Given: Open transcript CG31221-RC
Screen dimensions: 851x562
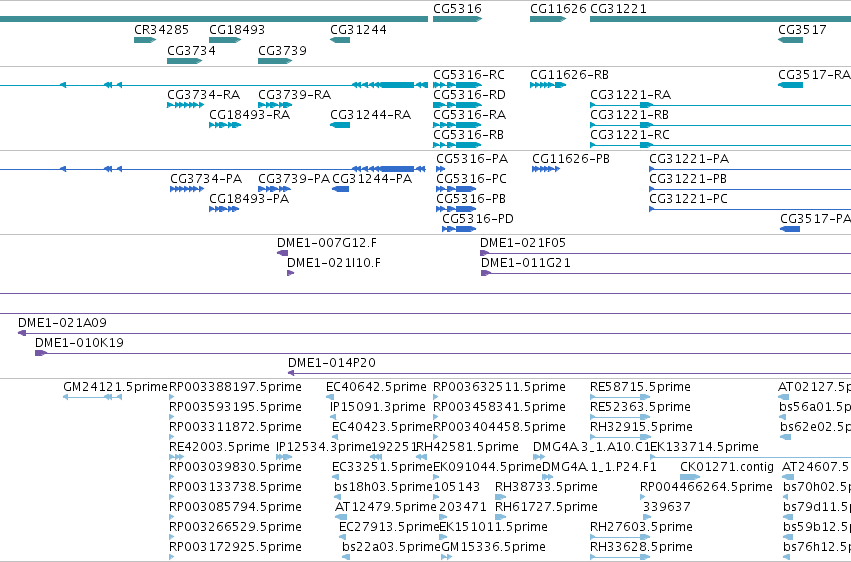Looking at the screenshot, I should tap(720, 145).
